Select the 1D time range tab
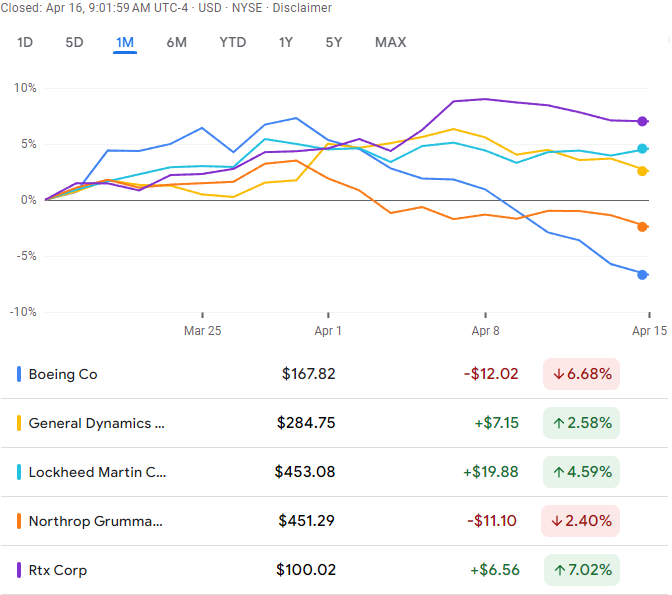Screen dimensions: 672x595 coord(25,42)
